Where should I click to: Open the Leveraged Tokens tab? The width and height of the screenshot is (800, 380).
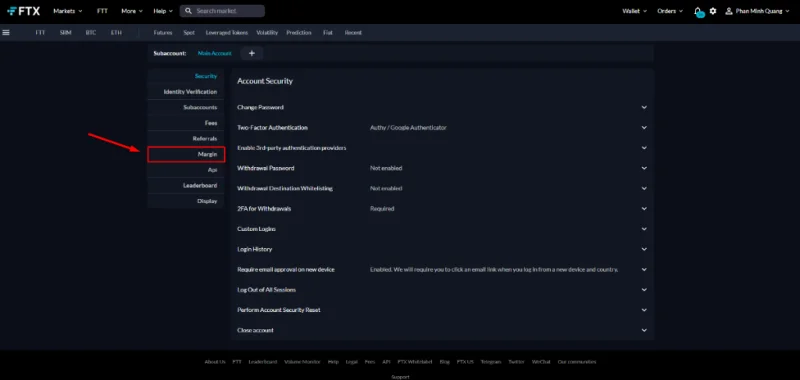pos(227,32)
